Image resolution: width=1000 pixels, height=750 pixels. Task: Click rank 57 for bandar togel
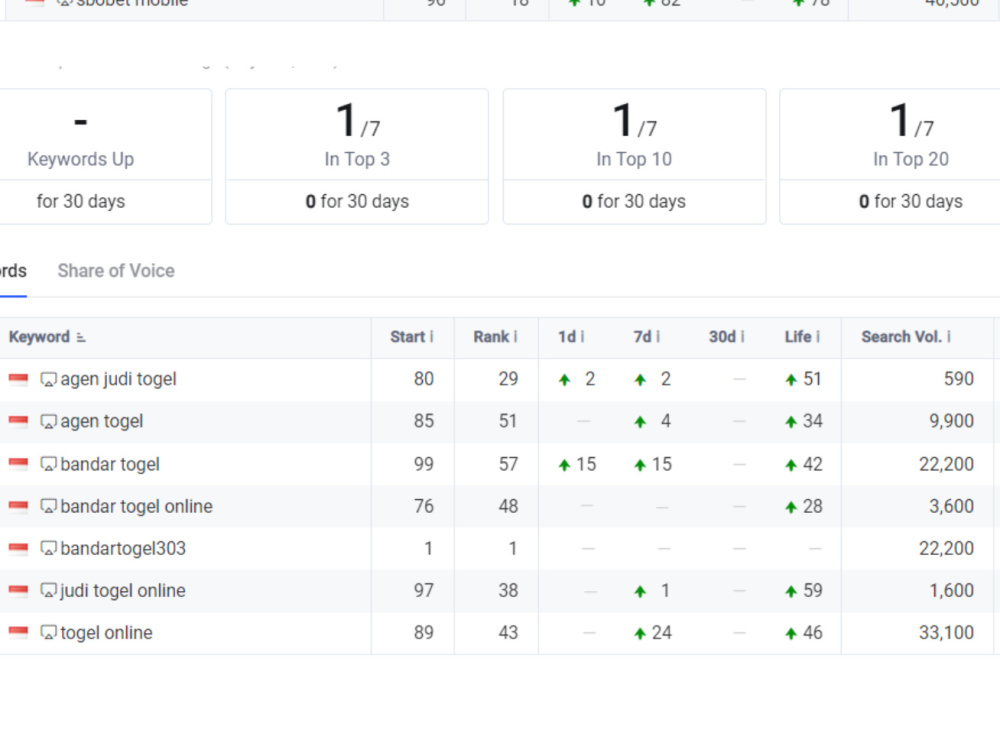point(508,464)
